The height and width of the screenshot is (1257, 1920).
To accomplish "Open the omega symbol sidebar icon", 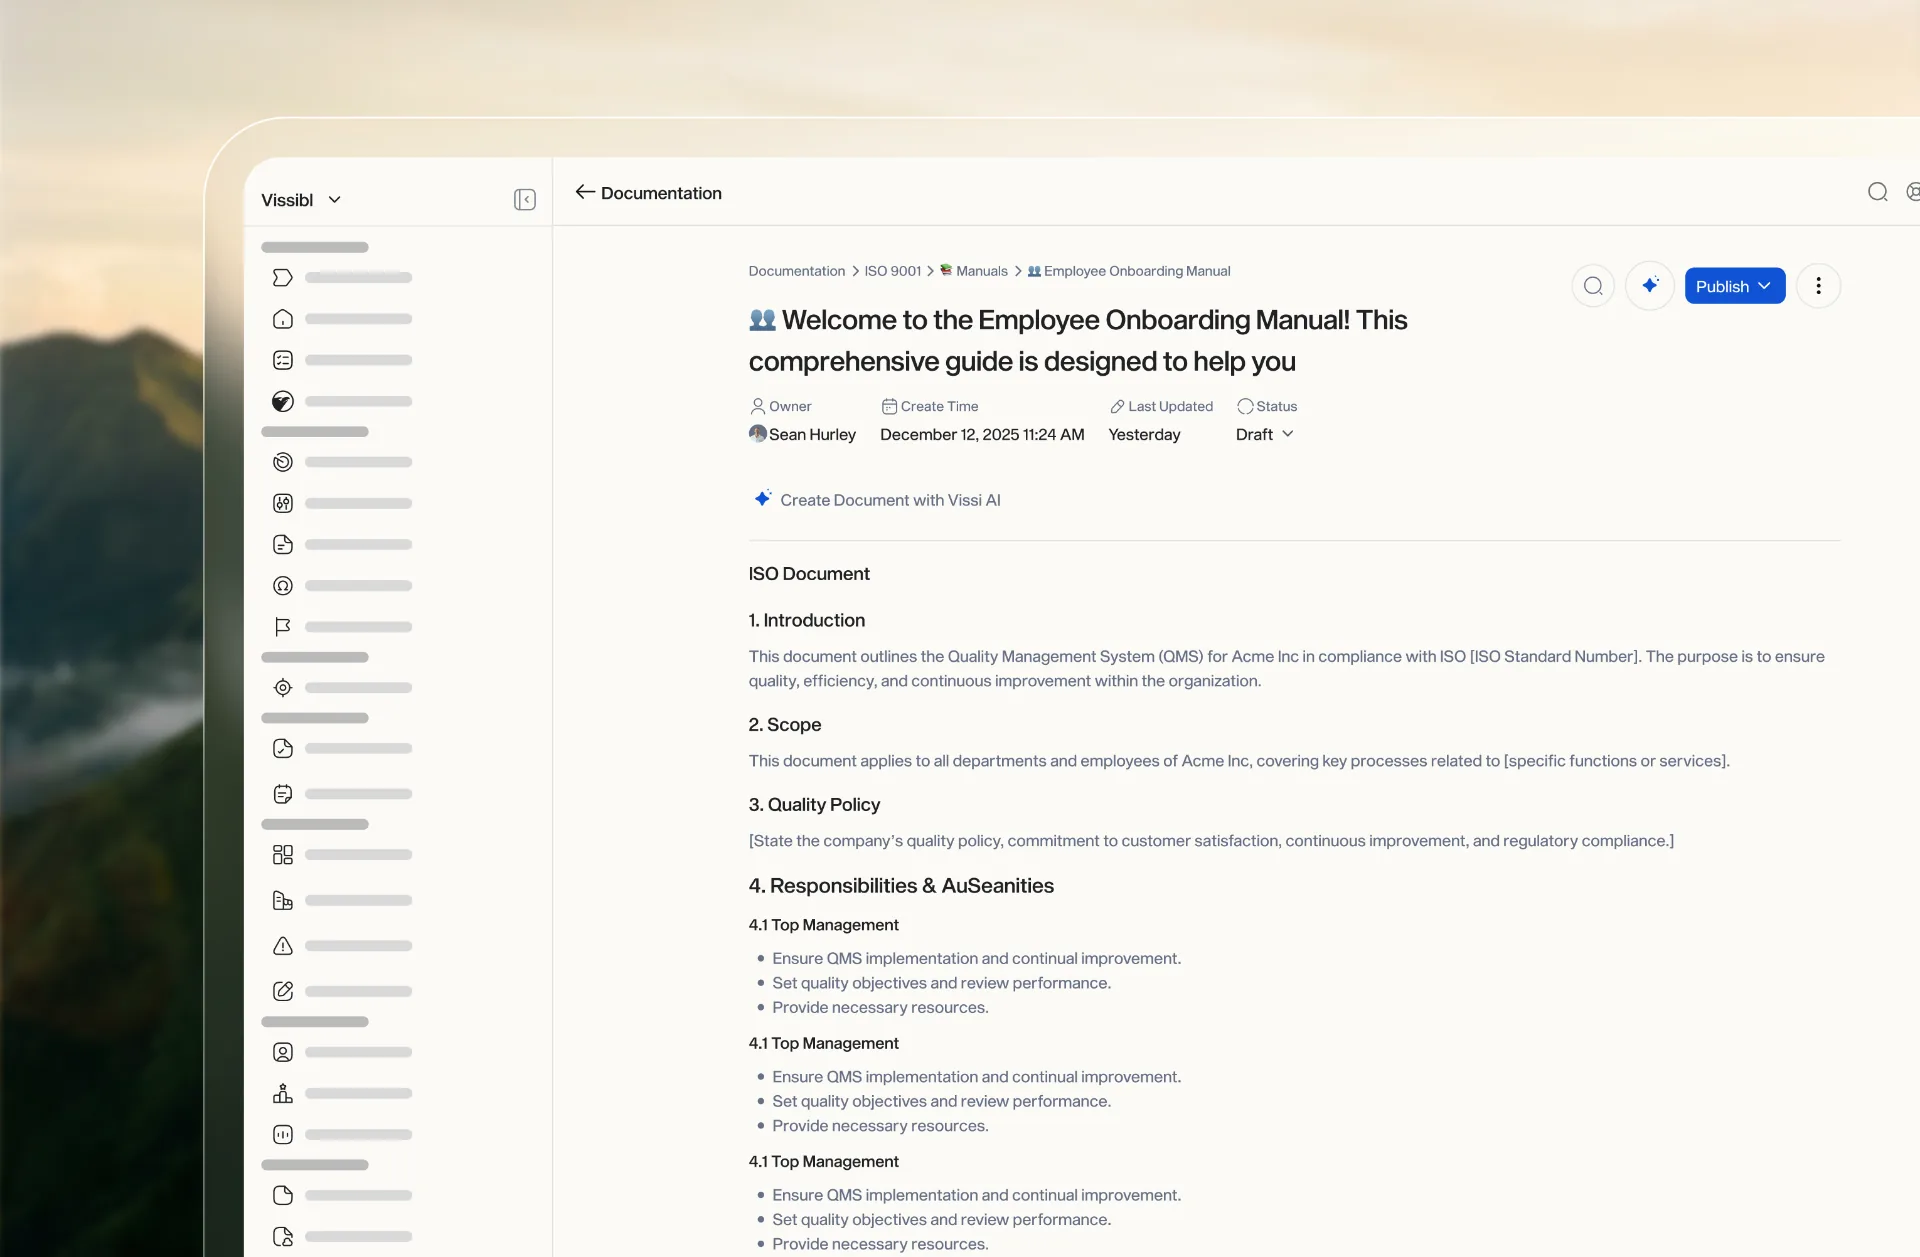I will pyautogui.click(x=283, y=586).
